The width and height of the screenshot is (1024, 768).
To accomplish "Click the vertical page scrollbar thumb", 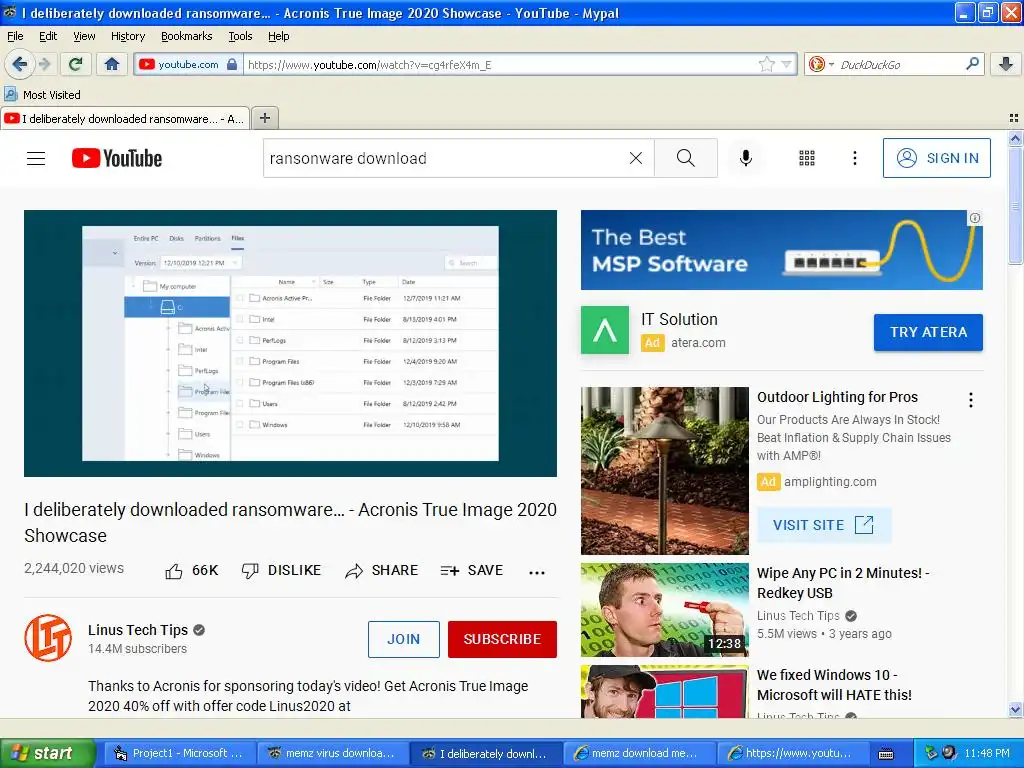I will tap(1015, 206).
